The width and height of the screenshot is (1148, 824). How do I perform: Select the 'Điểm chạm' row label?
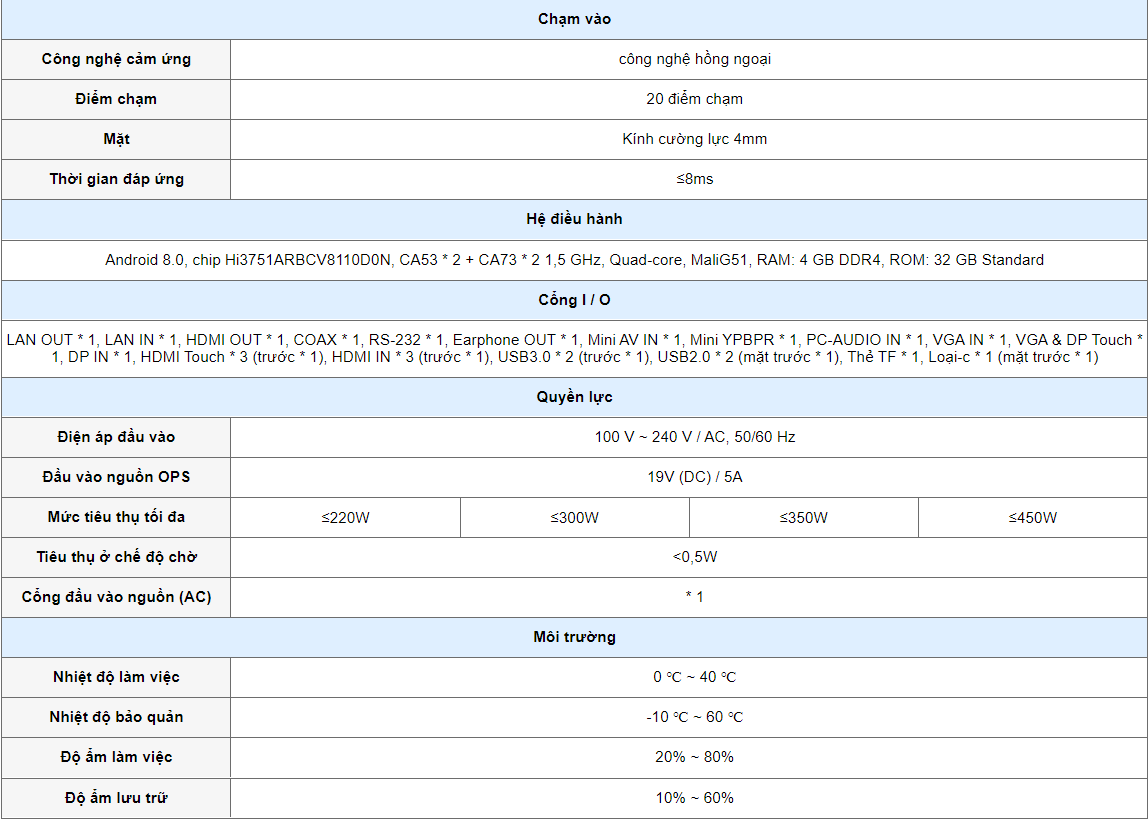coord(116,99)
